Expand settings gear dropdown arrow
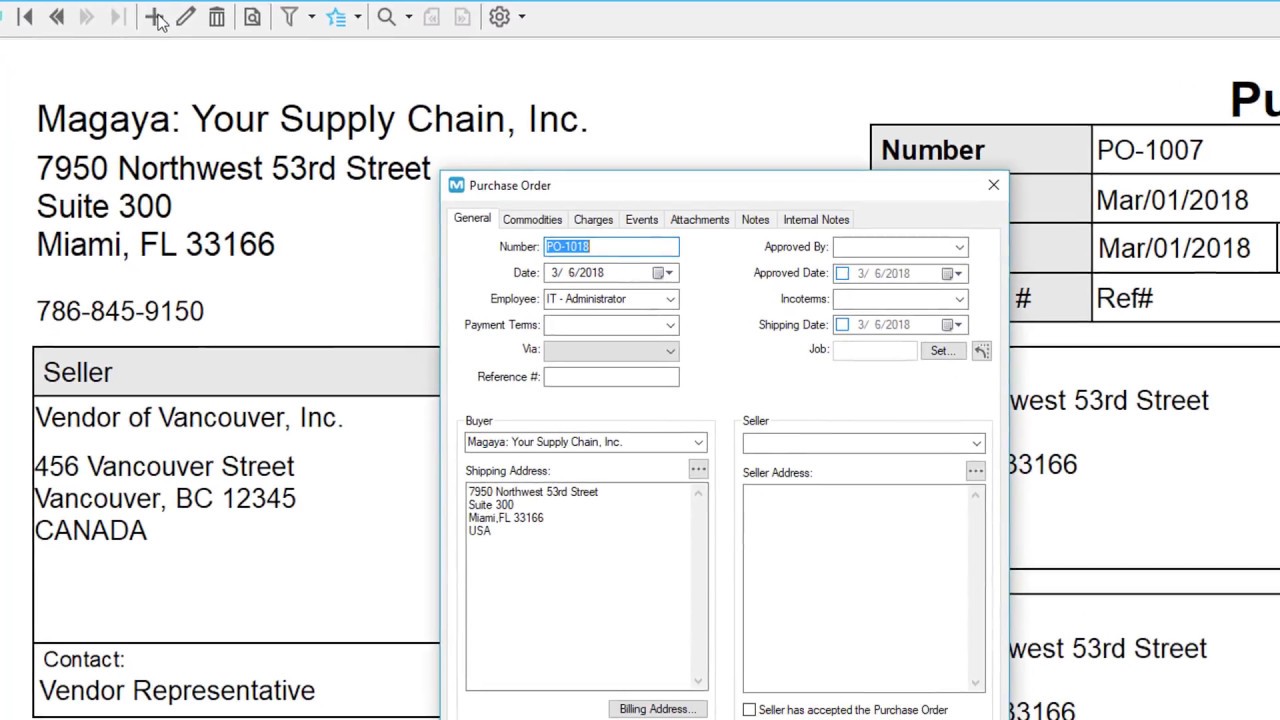This screenshot has width=1280, height=720. point(521,17)
